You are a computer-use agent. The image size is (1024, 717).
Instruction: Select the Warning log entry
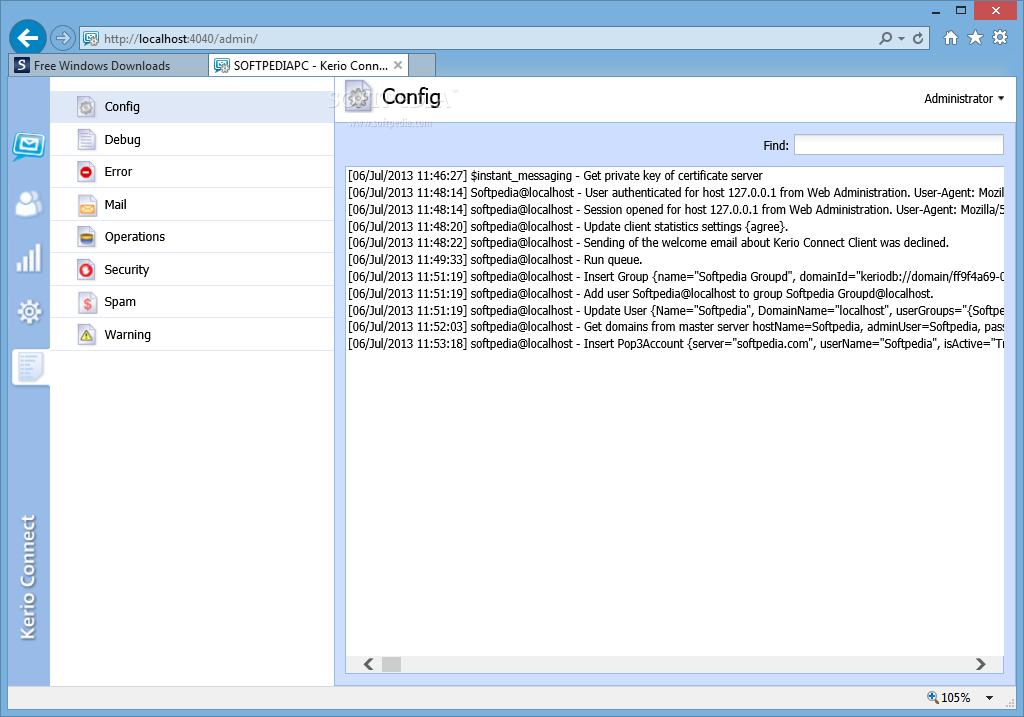point(192,335)
